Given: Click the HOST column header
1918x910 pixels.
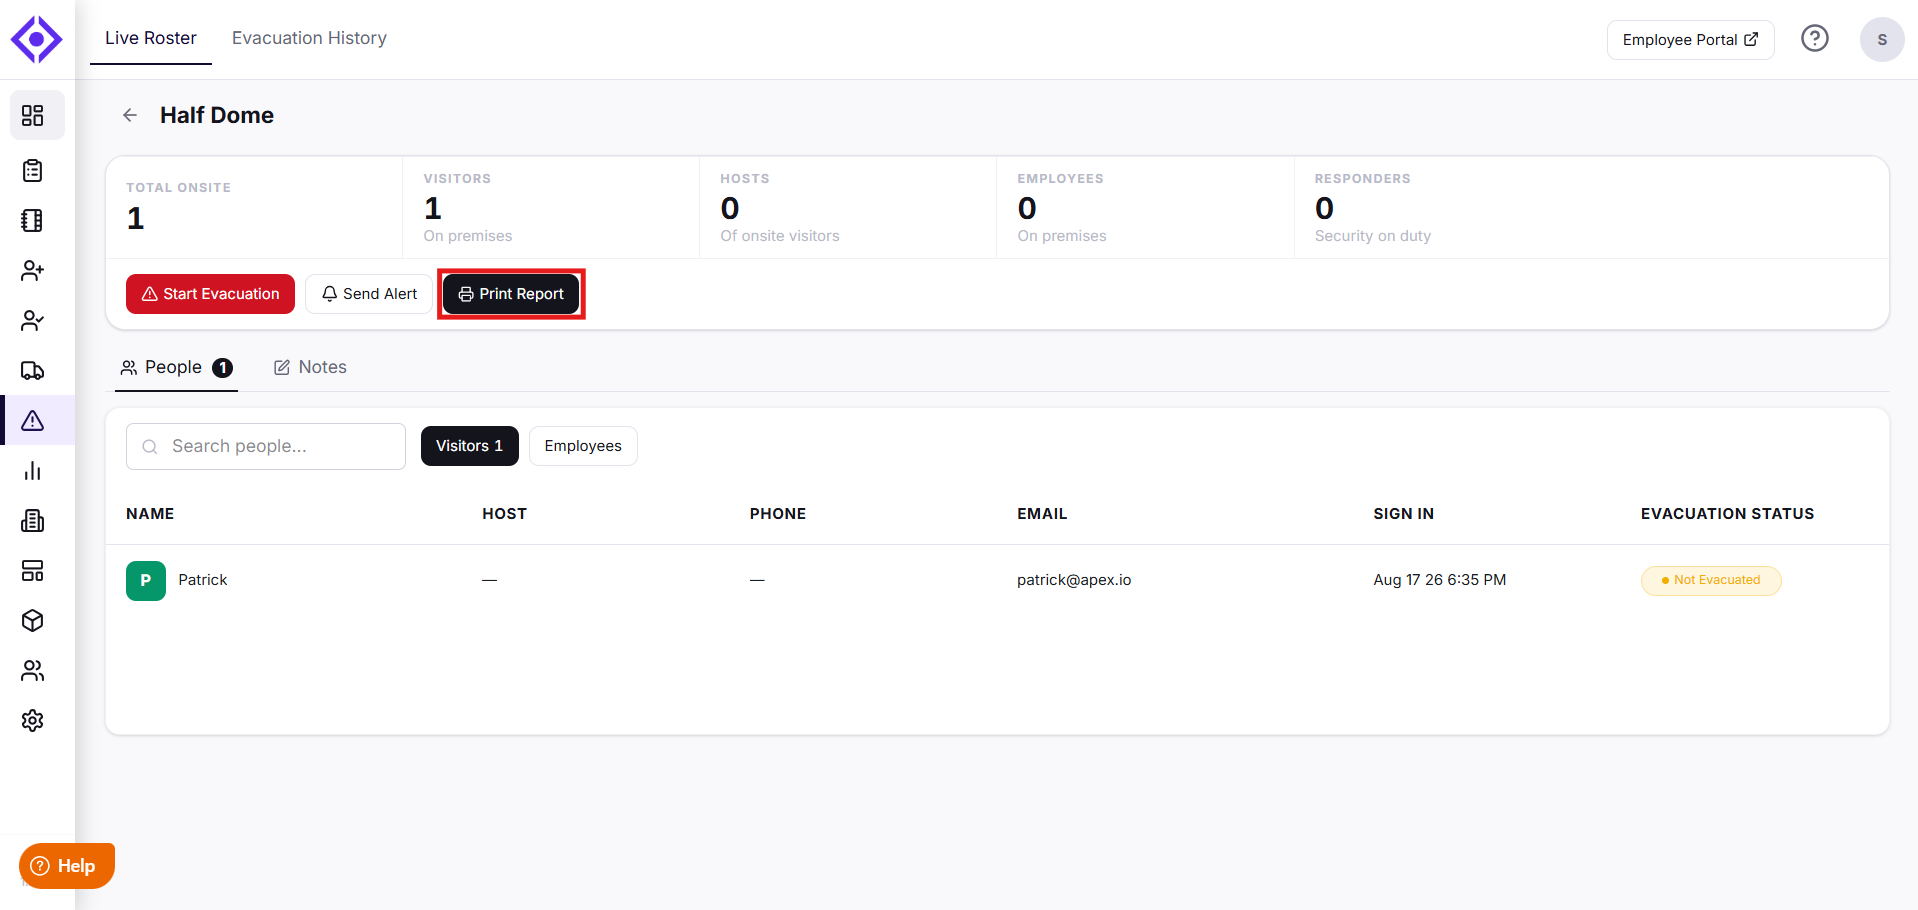Looking at the screenshot, I should pyautogui.click(x=504, y=514).
